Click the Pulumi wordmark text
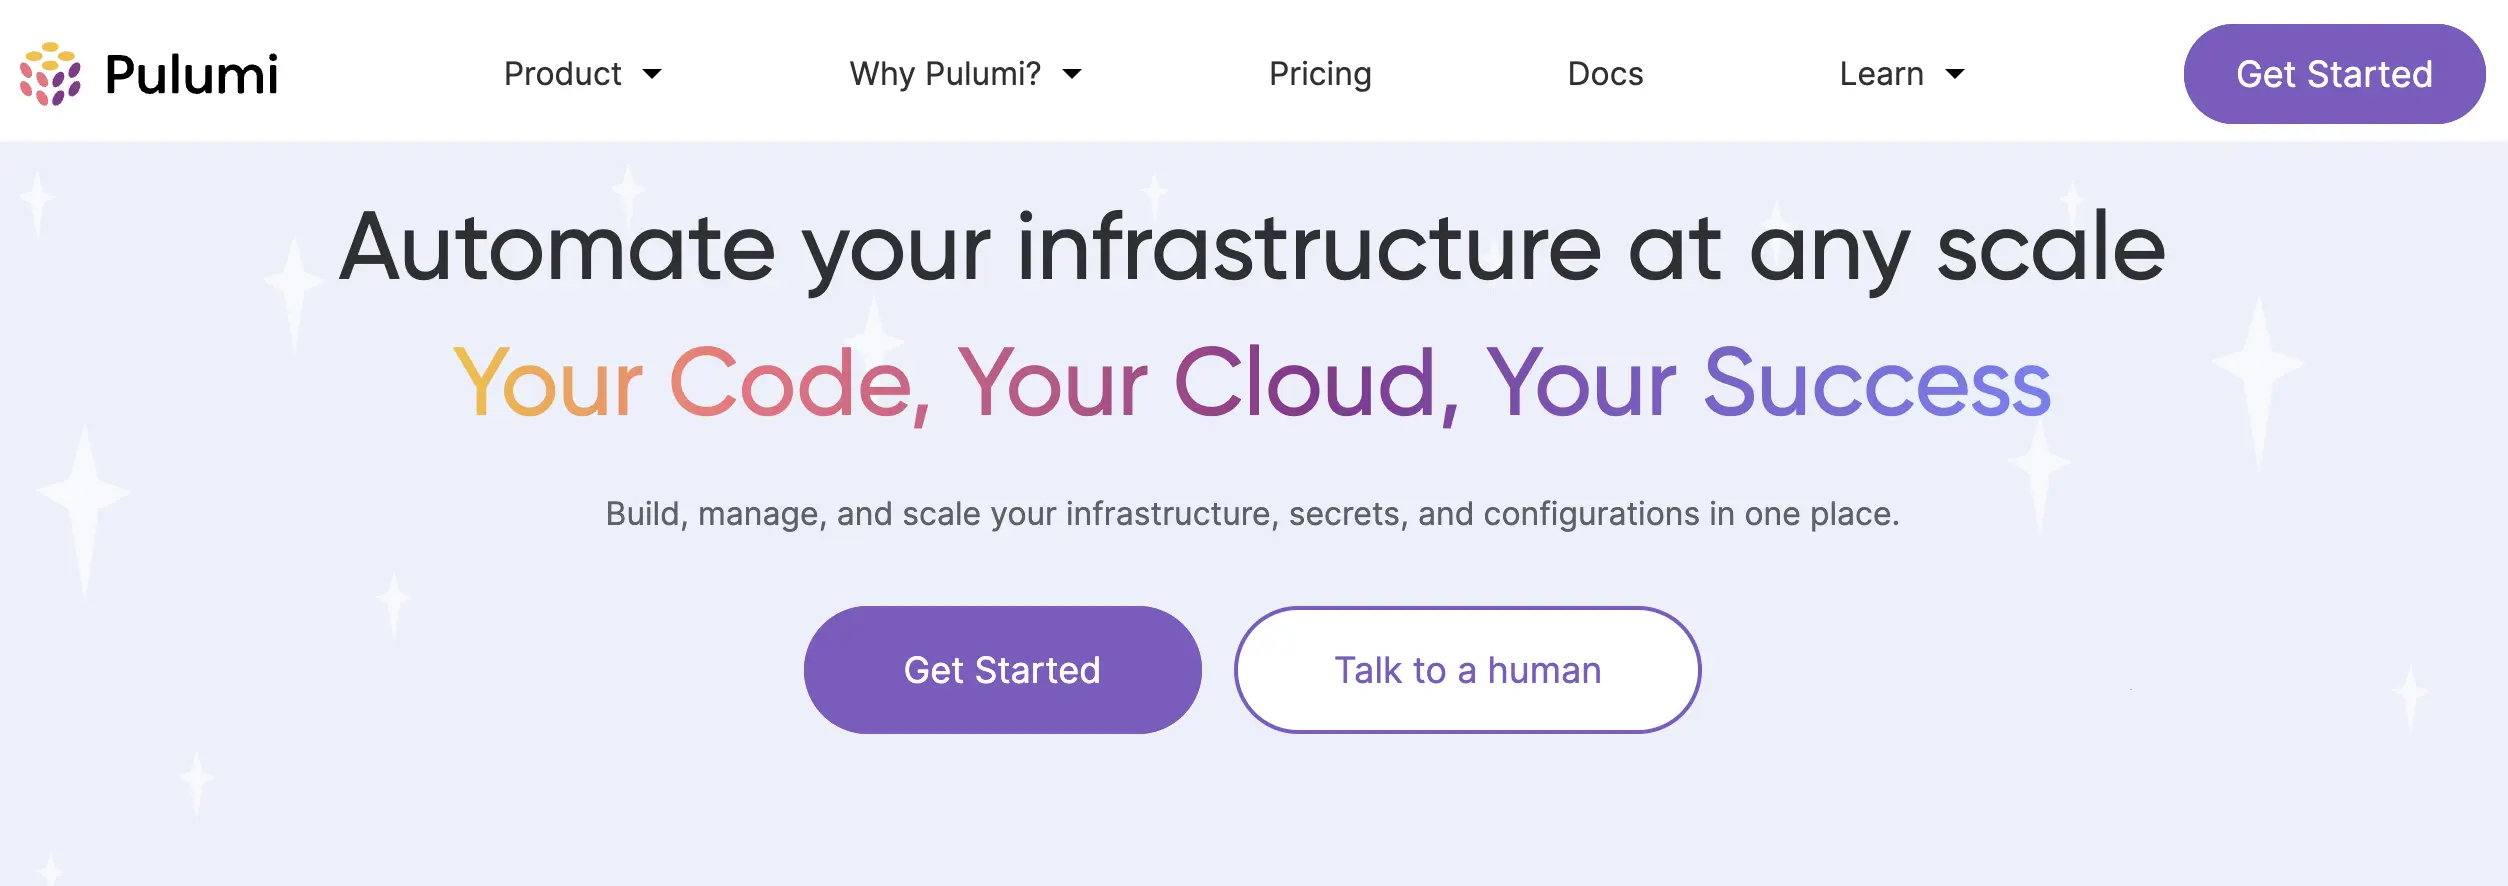Screen dimensions: 2508x886 [191, 75]
